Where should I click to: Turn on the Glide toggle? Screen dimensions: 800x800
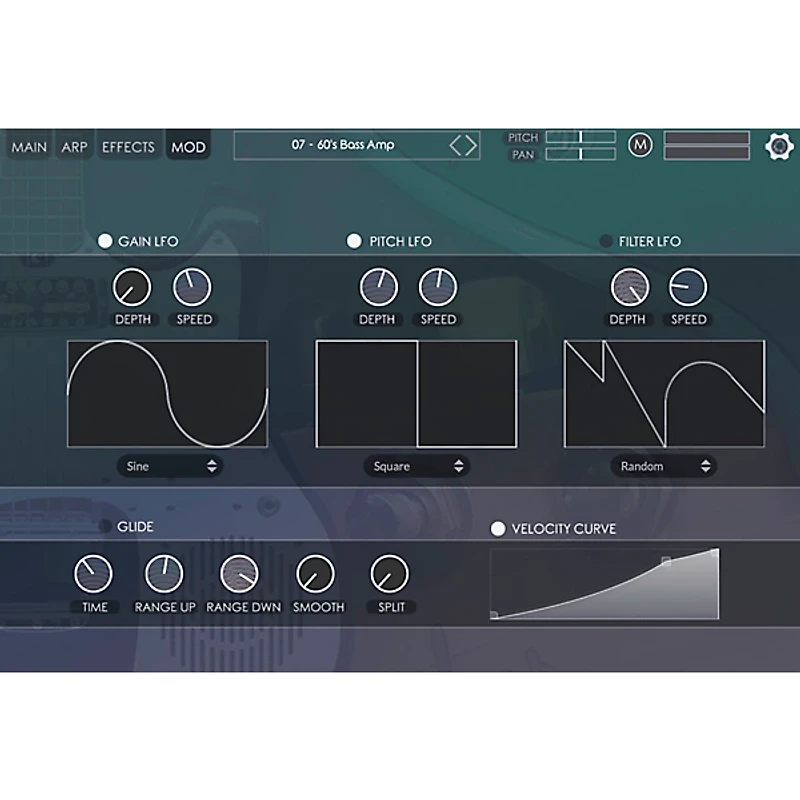coord(105,526)
